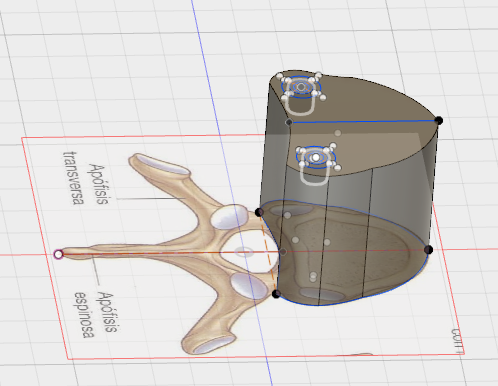Click the 'Apófisis transversa' label on canvas image

coord(86,178)
